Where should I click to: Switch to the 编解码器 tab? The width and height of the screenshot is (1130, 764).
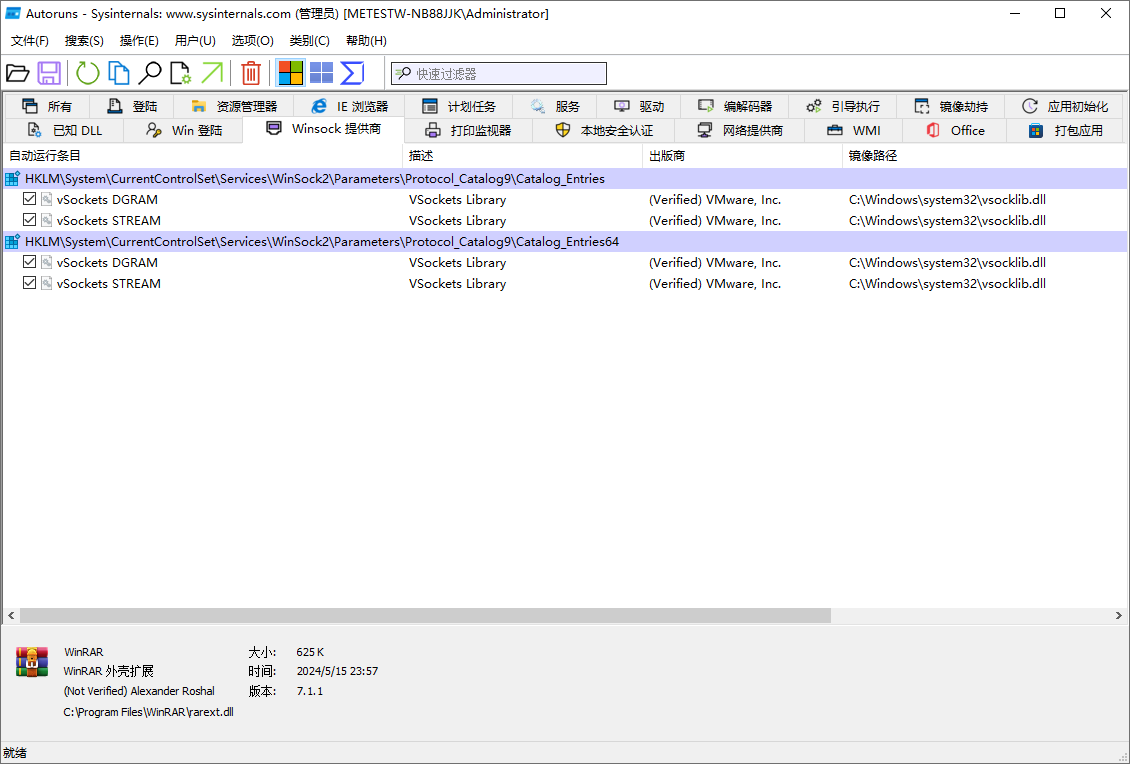click(735, 107)
